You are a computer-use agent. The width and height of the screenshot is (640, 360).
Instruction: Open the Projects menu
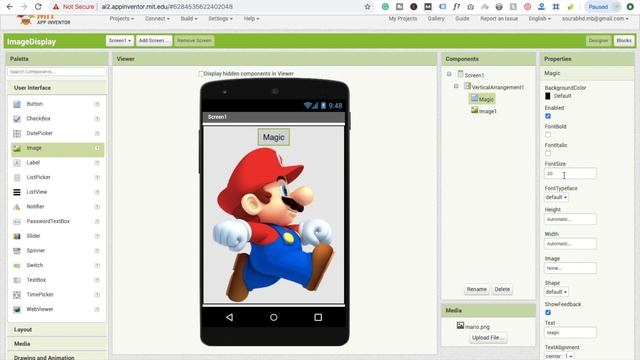pos(122,19)
